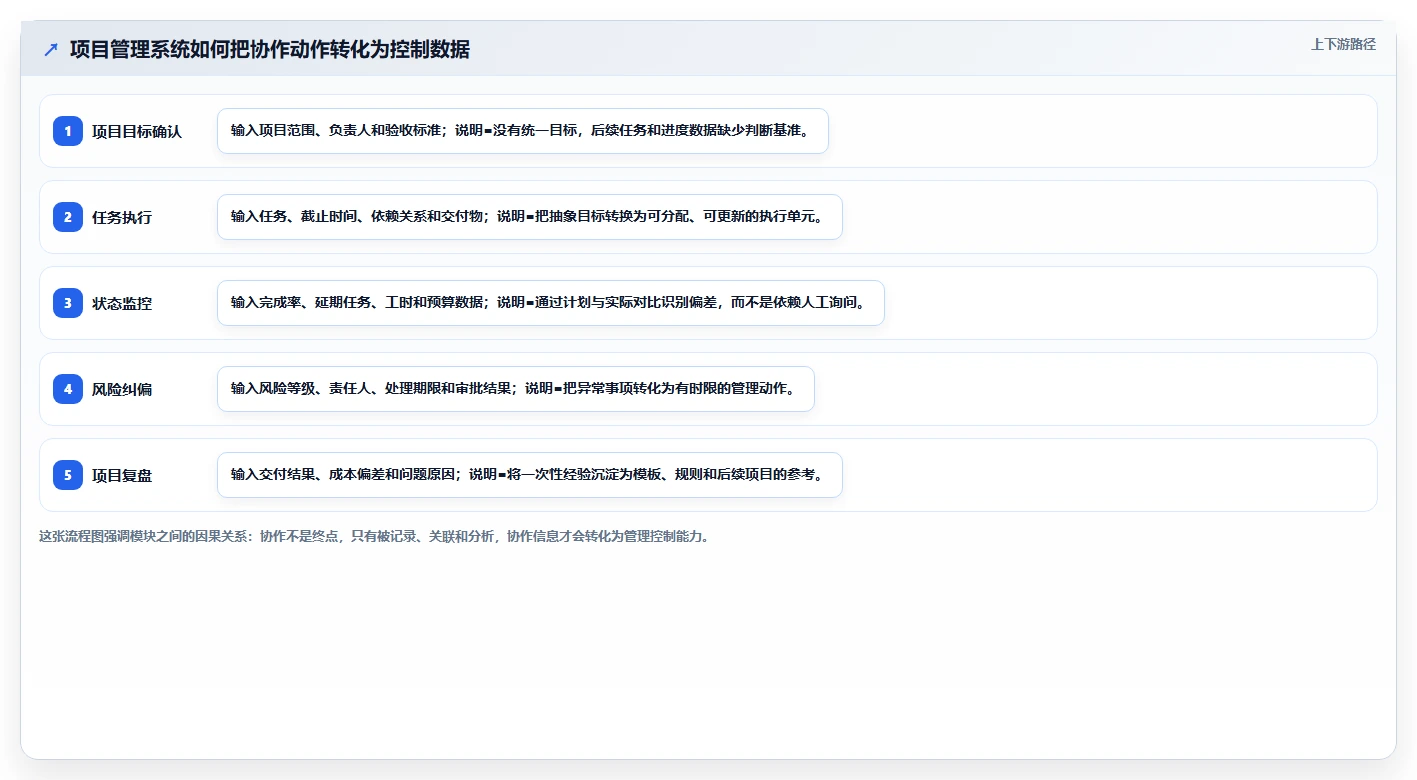Select step badge number 3

(68, 303)
